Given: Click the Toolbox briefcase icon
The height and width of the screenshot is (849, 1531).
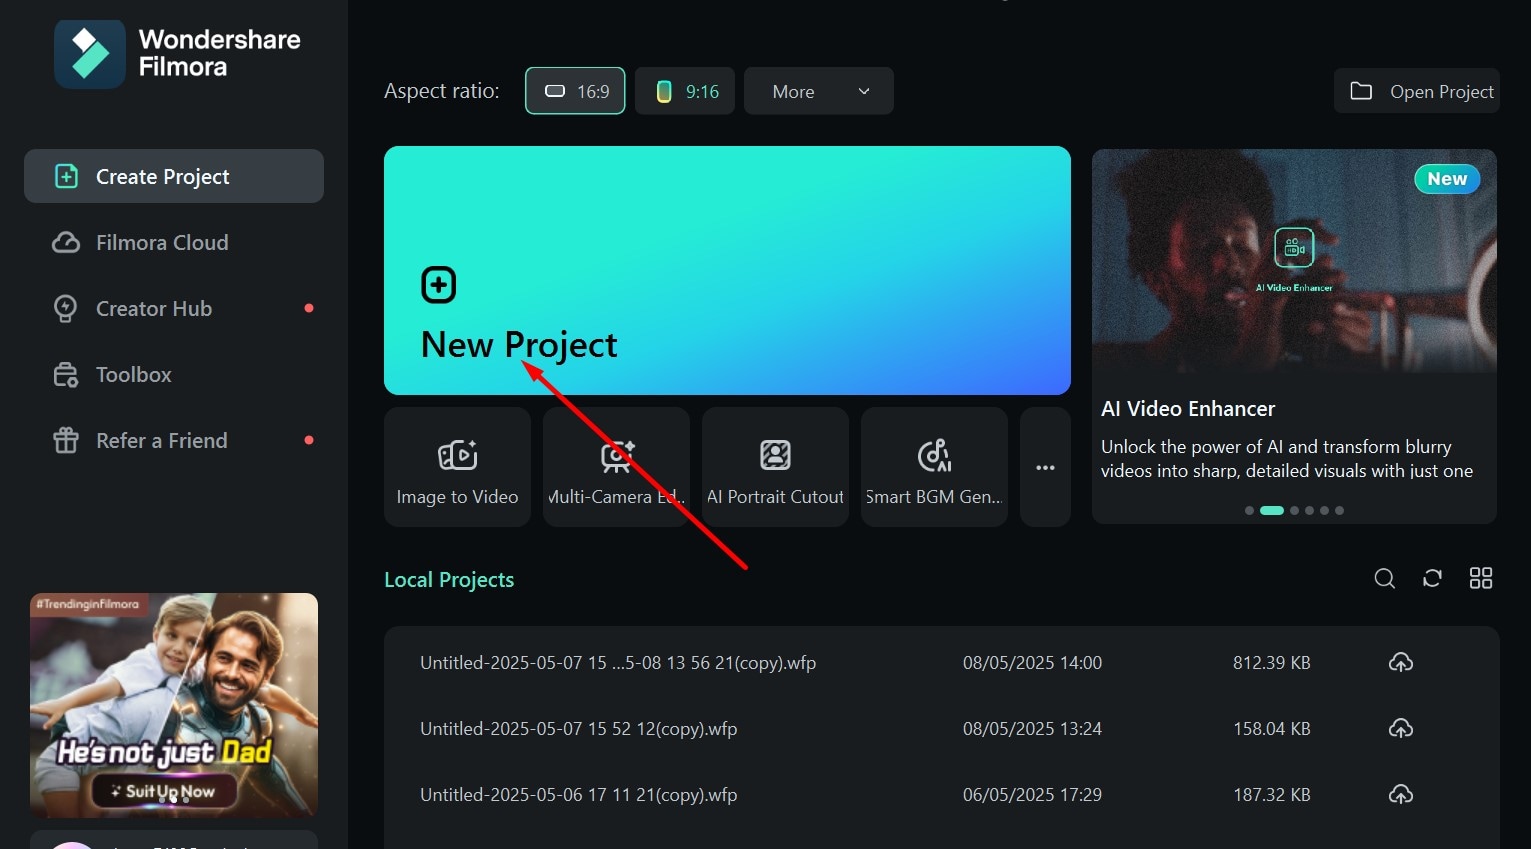Looking at the screenshot, I should point(66,374).
